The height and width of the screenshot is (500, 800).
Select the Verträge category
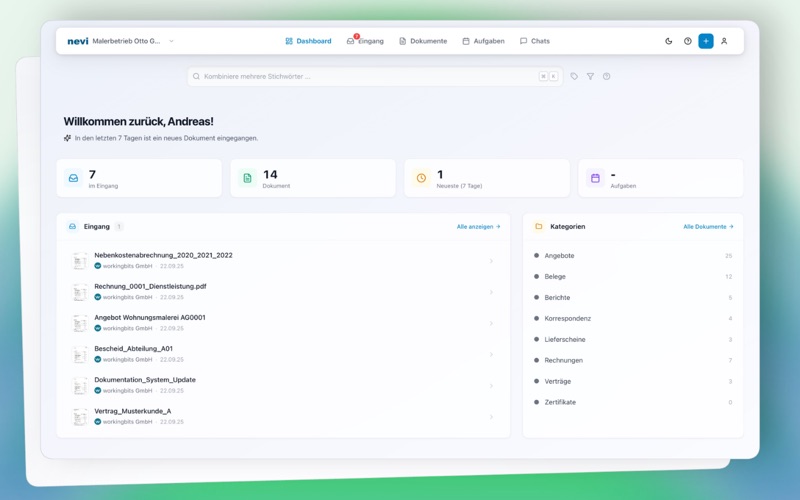click(x=633, y=381)
